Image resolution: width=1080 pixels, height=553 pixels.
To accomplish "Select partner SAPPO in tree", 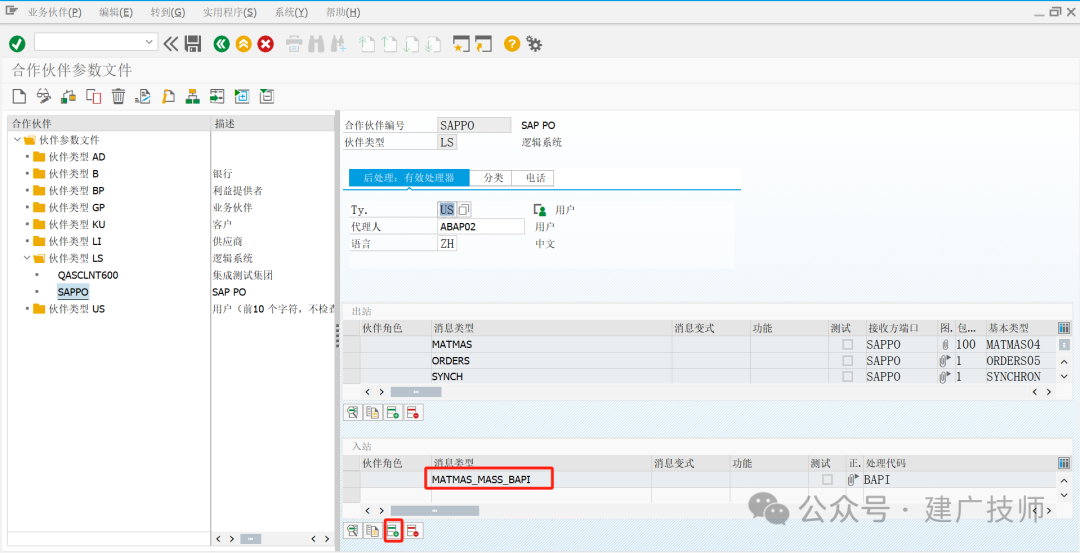I will tap(73, 292).
